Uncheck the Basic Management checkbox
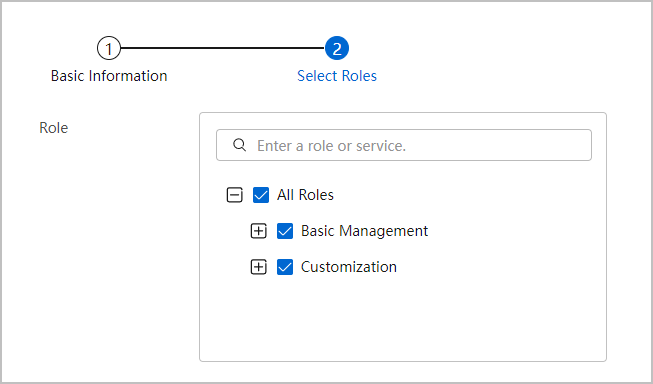Screen dimensions: 653x384 [x=285, y=231]
